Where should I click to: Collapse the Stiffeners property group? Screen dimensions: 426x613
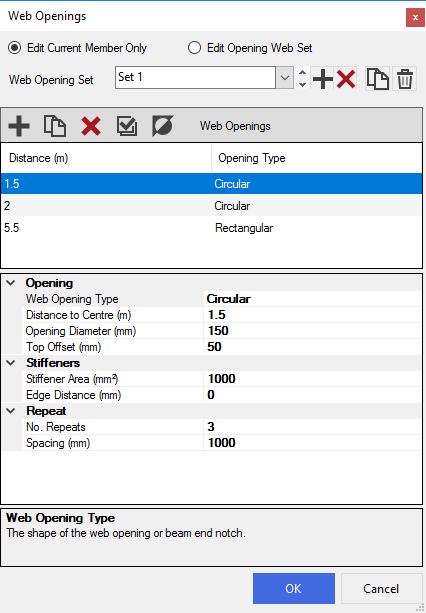pos(11,363)
